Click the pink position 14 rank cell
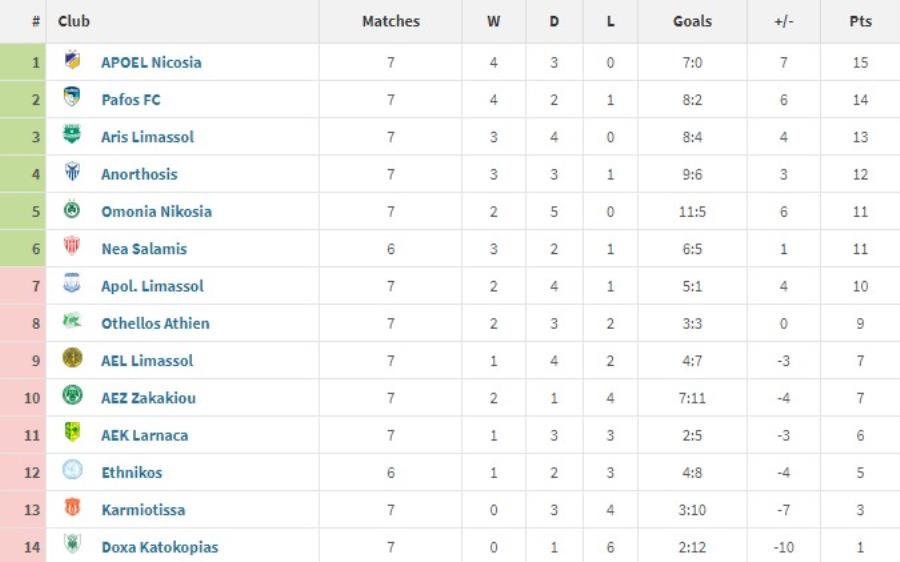Image resolution: width=900 pixels, height=562 pixels. tap(23, 546)
